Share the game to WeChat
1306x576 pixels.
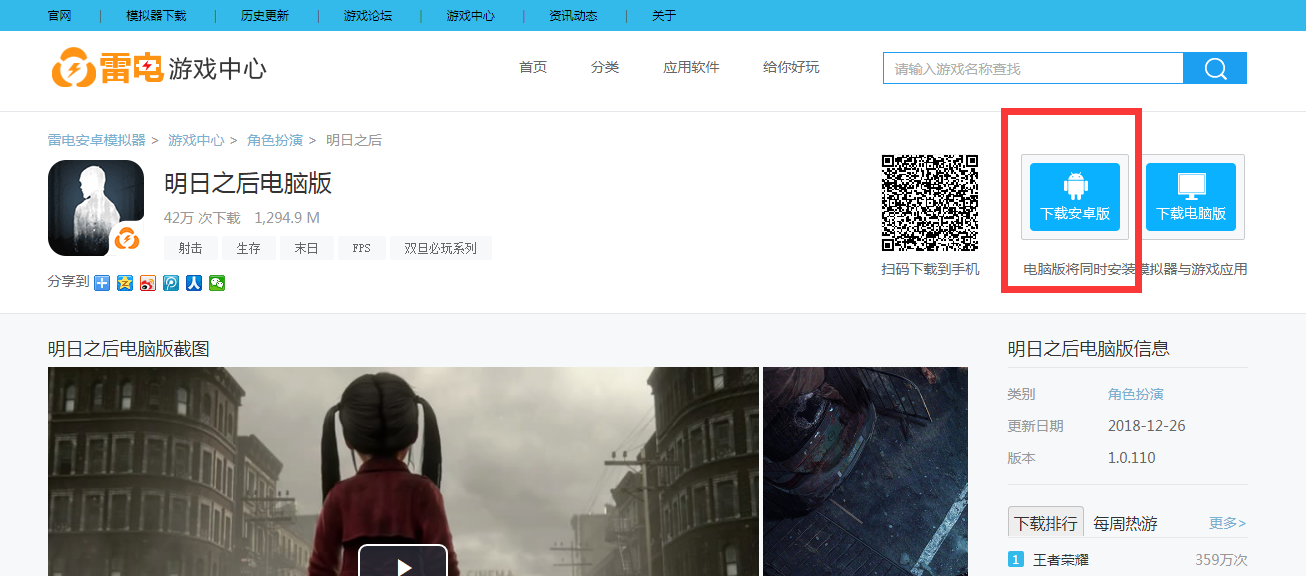[216, 283]
